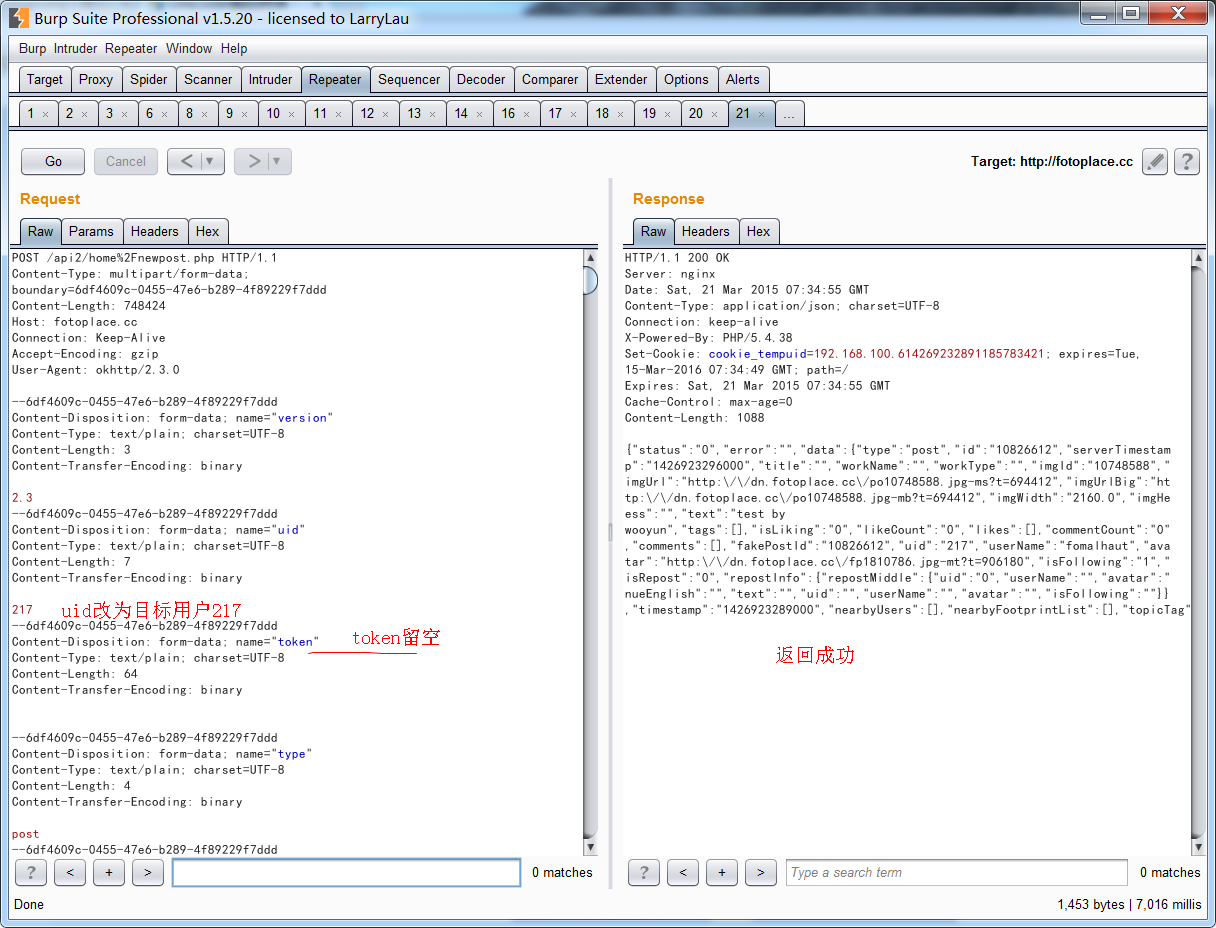1216x928 pixels.
Task: Click the POST newpost.php request line
Action: point(145,258)
